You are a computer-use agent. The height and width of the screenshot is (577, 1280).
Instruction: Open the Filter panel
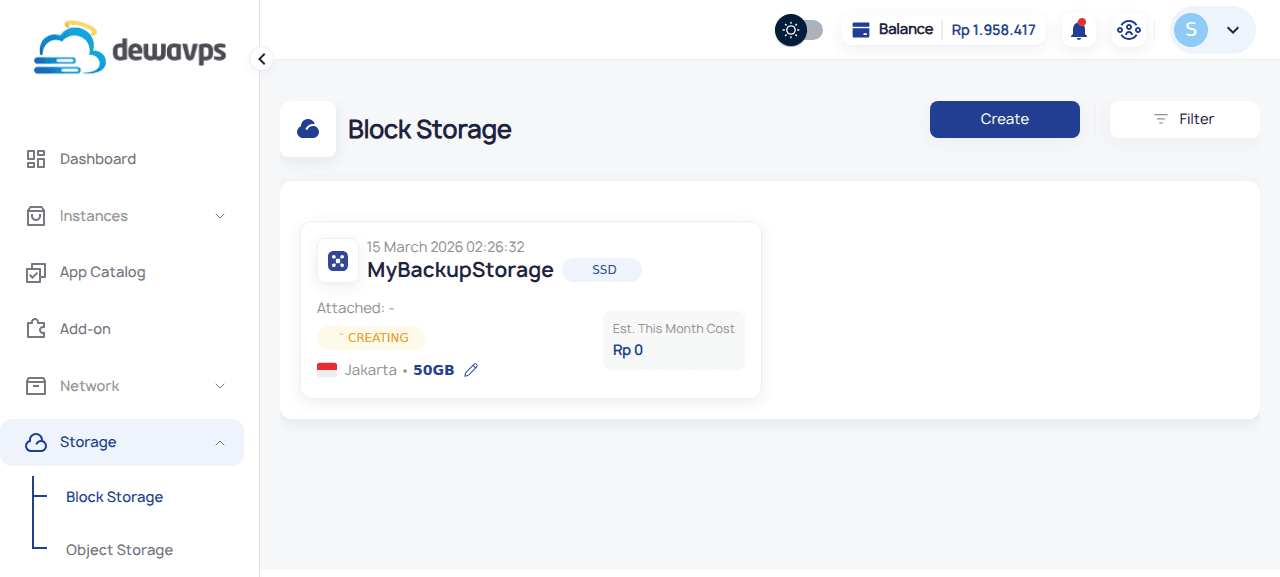pyautogui.click(x=1184, y=119)
